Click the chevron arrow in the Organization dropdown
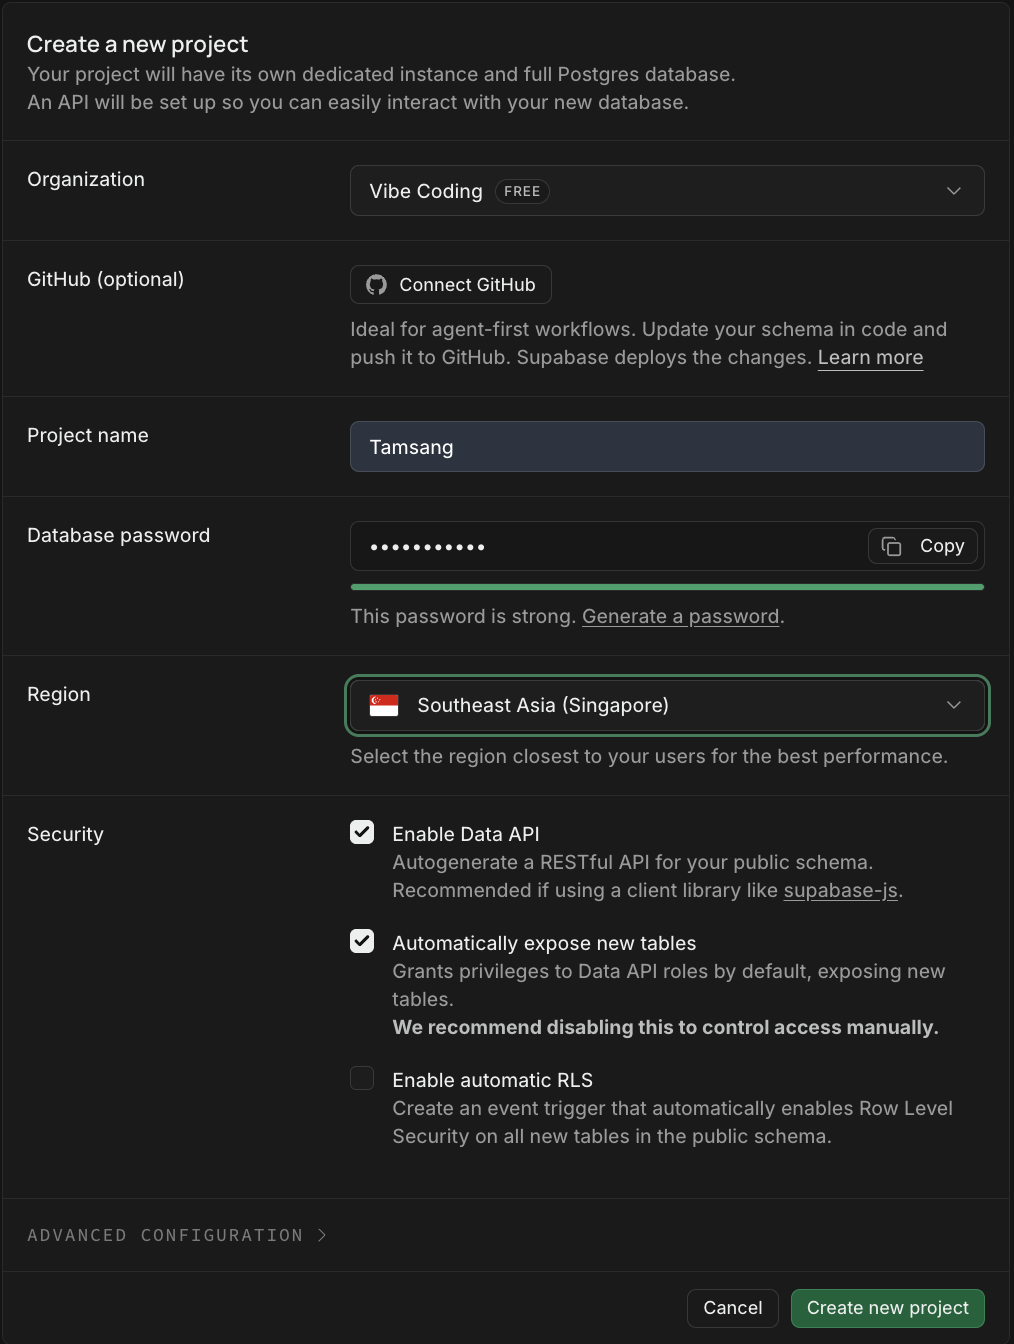This screenshot has height=1344, width=1014. 954,191
